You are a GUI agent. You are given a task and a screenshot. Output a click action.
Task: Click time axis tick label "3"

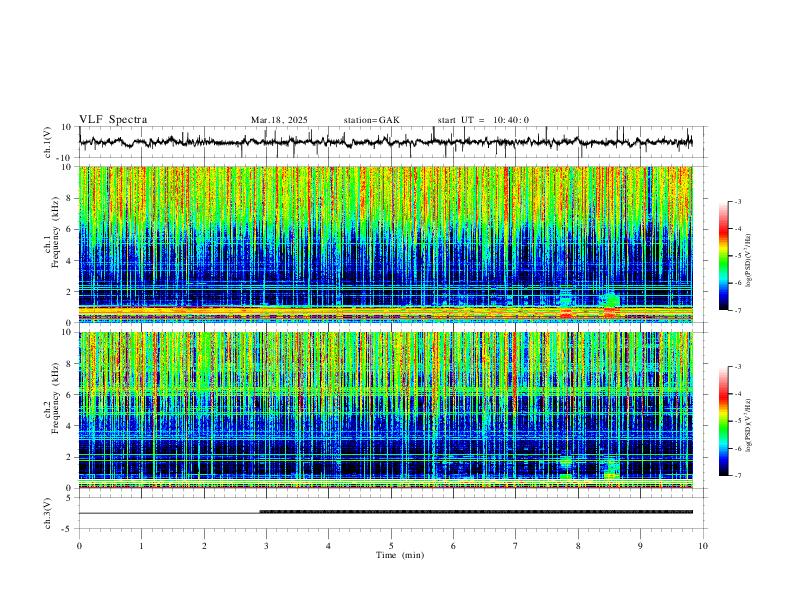click(266, 546)
